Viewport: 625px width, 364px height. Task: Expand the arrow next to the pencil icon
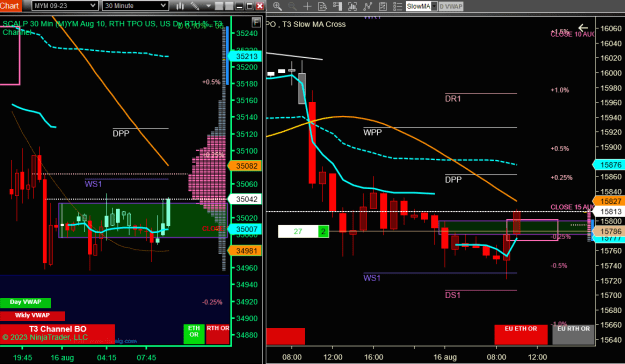pyautogui.click(x=208, y=6)
